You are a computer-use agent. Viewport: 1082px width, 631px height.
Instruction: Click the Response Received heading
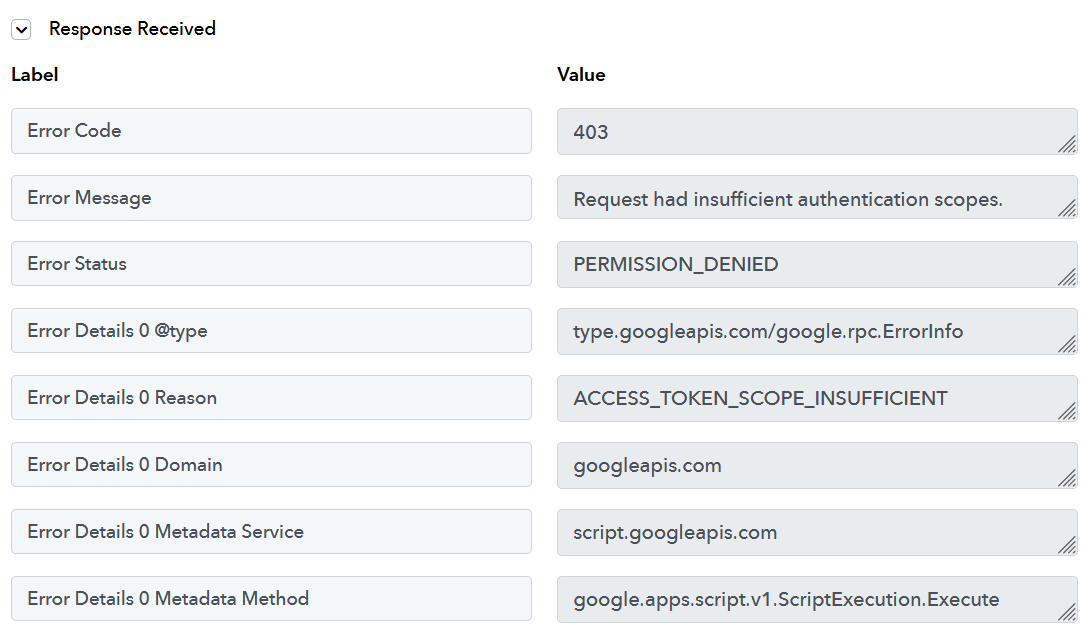click(132, 29)
